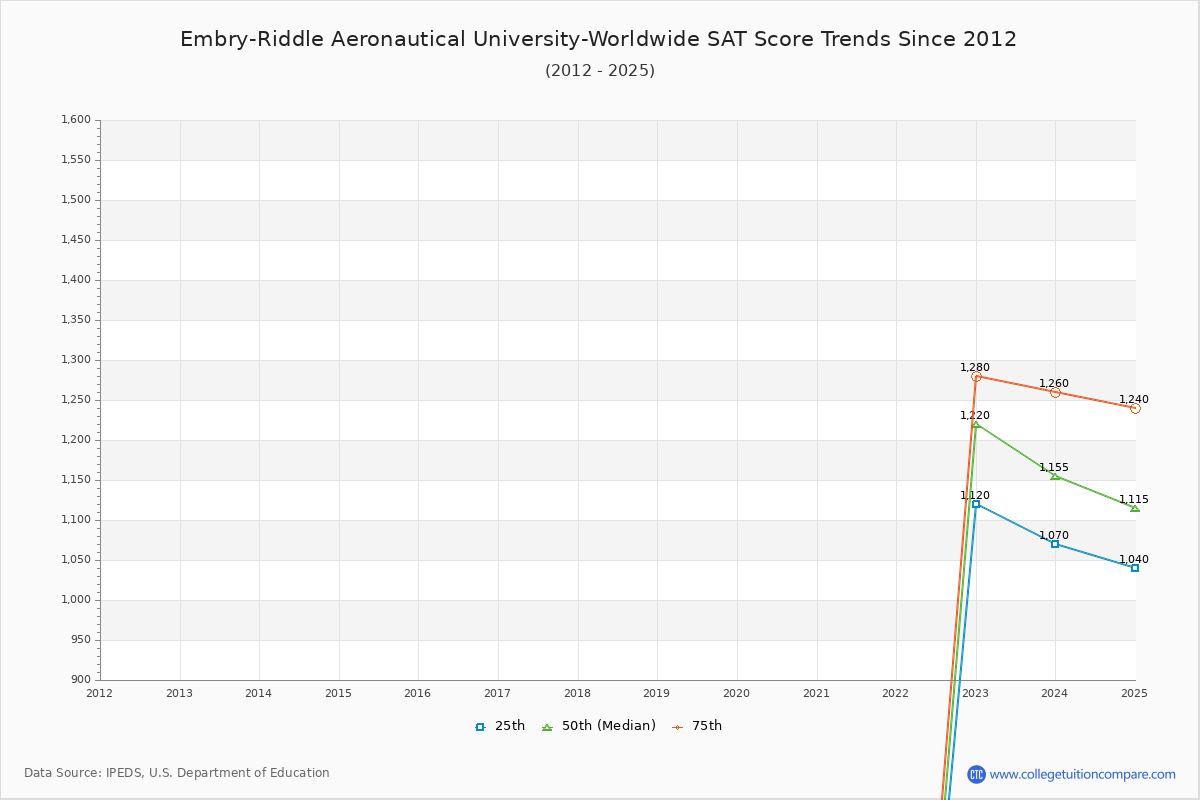The image size is (1200, 800).
Task: Click the (2012 - 2025) subtitle
Action: pos(600,71)
